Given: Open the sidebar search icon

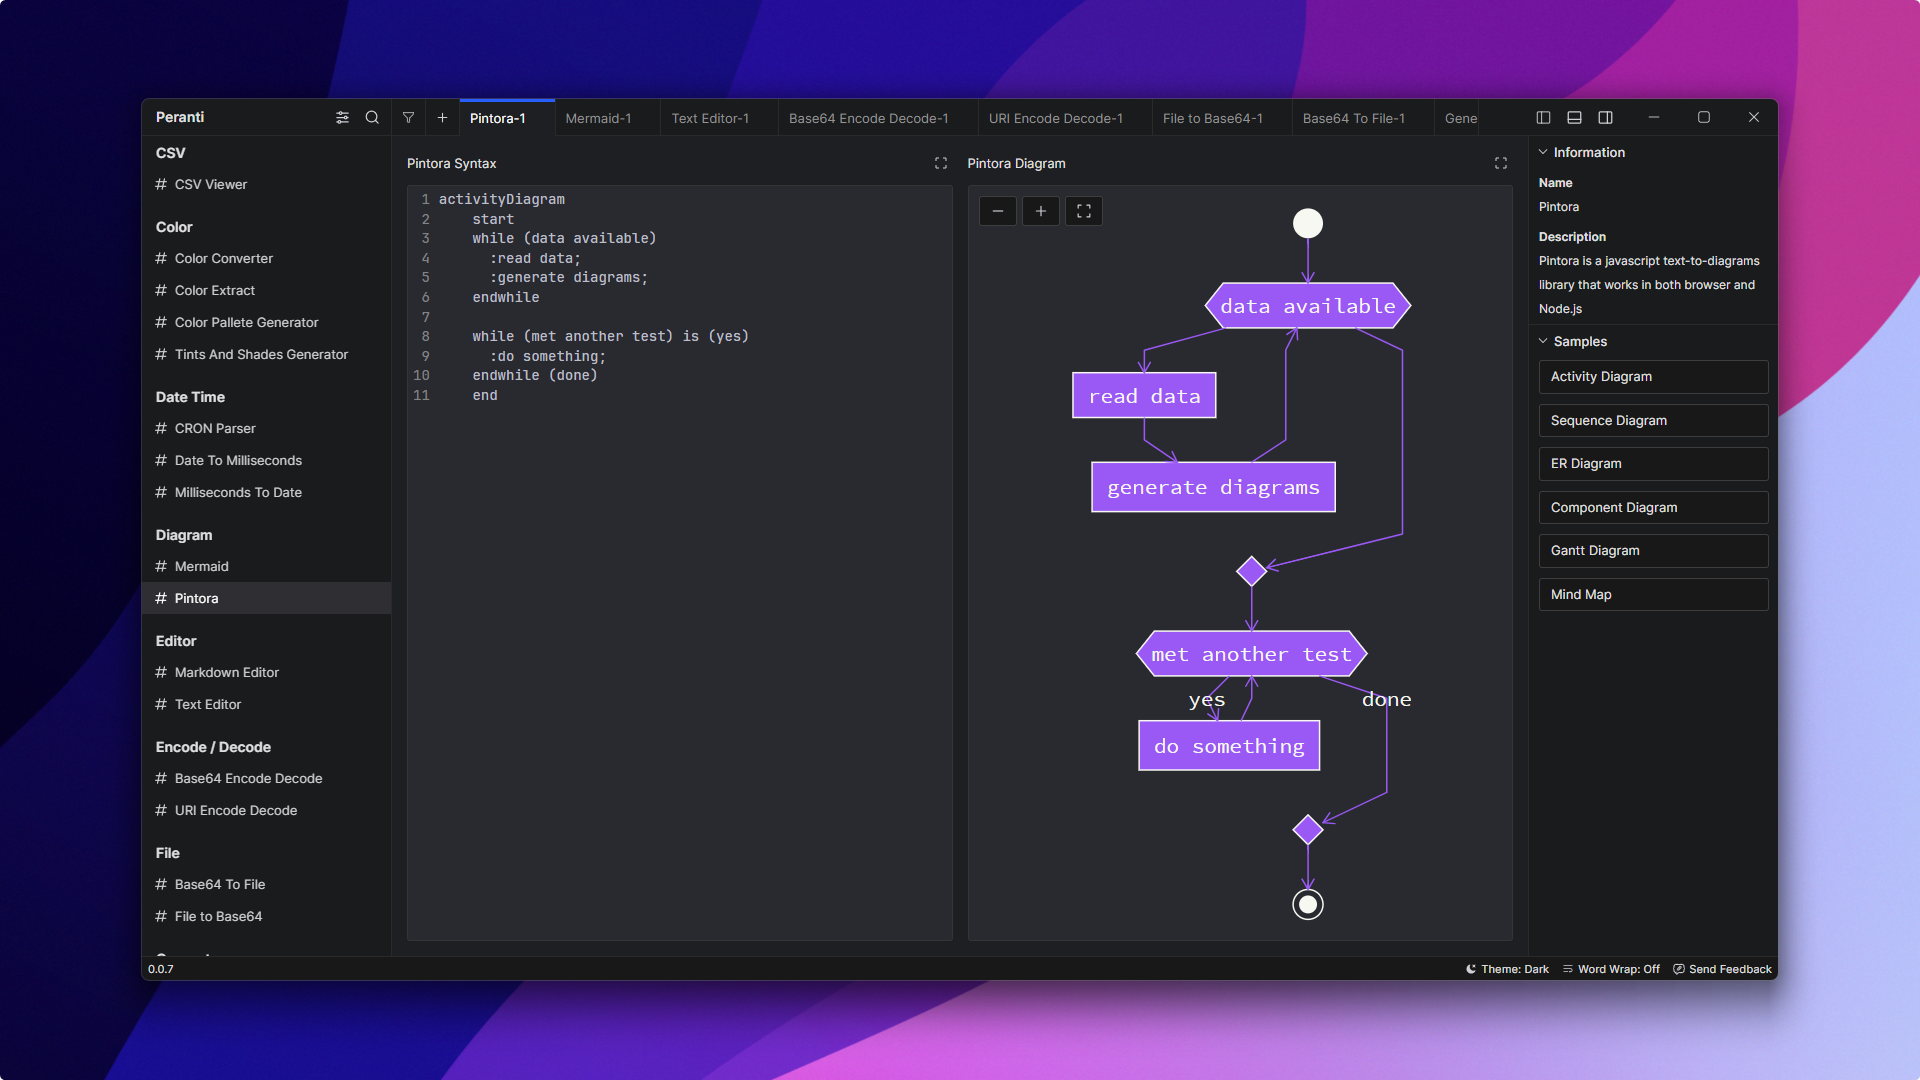Looking at the screenshot, I should click(372, 118).
